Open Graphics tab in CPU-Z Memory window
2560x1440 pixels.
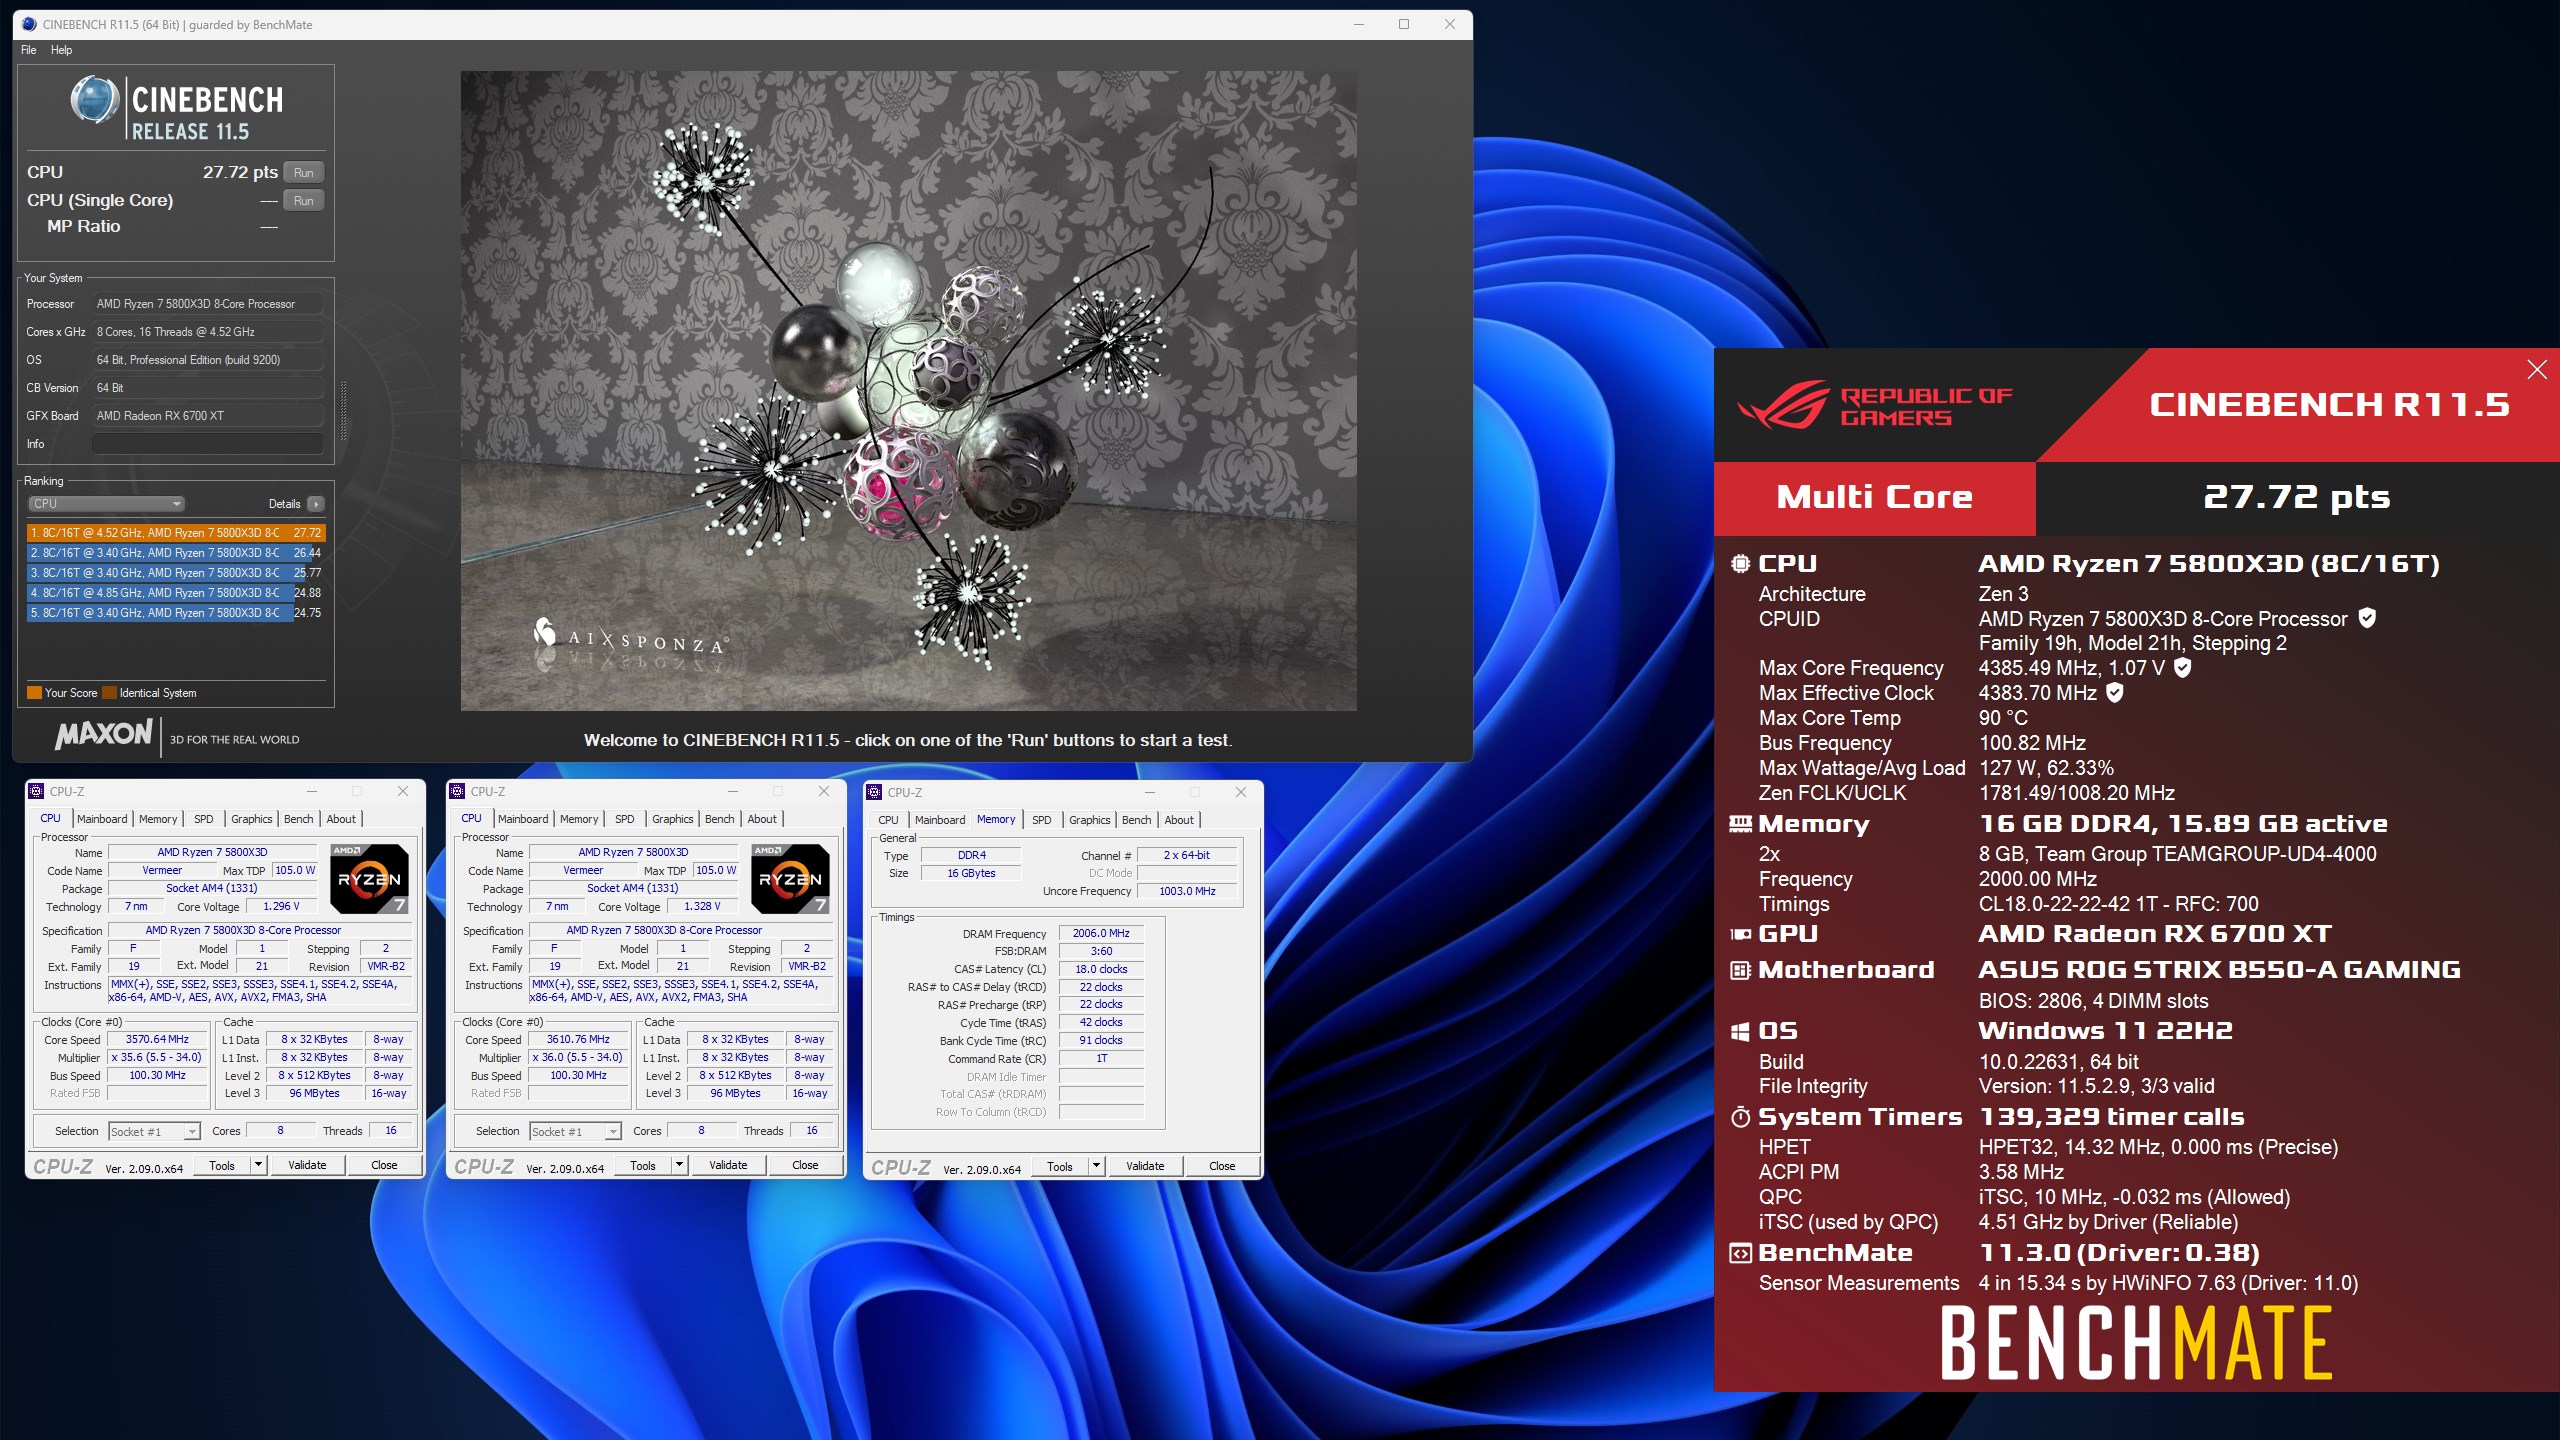1089,820
